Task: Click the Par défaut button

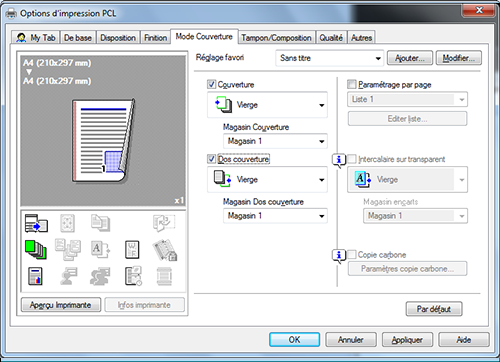Action: click(434, 309)
